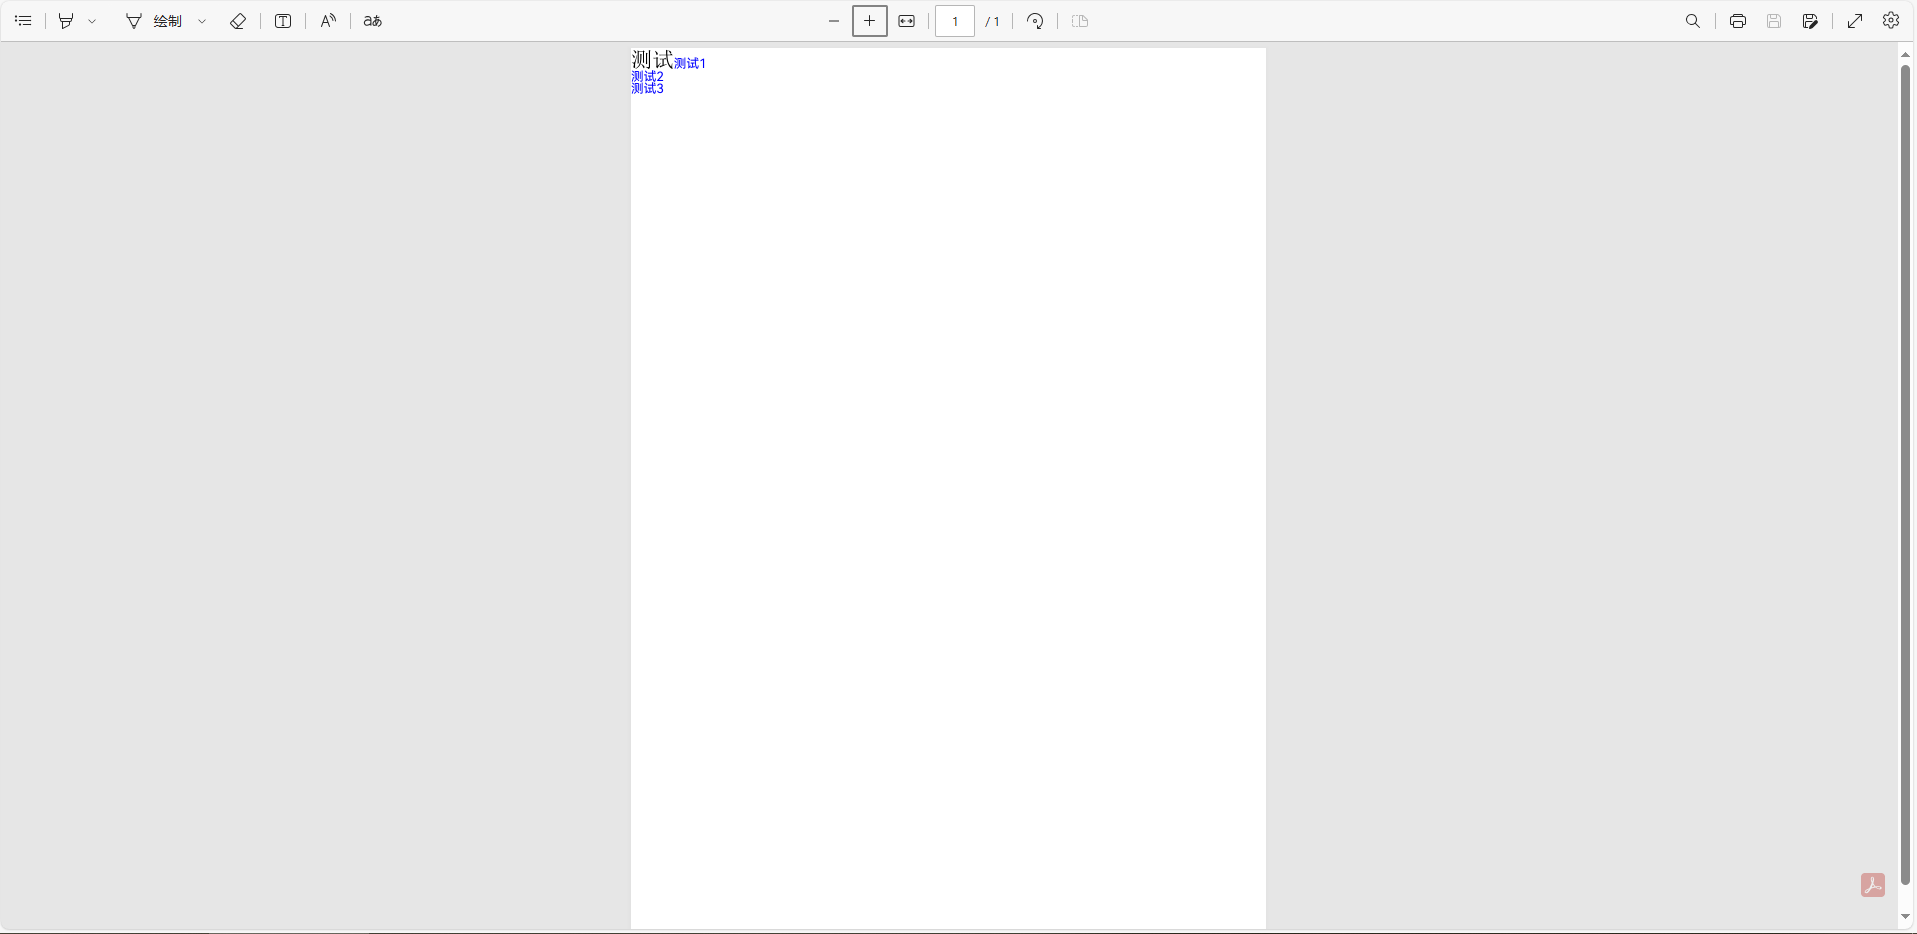This screenshot has width=1917, height=934.
Task: Toggle fit to width view
Action: pyautogui.click(x=907, y=21)
